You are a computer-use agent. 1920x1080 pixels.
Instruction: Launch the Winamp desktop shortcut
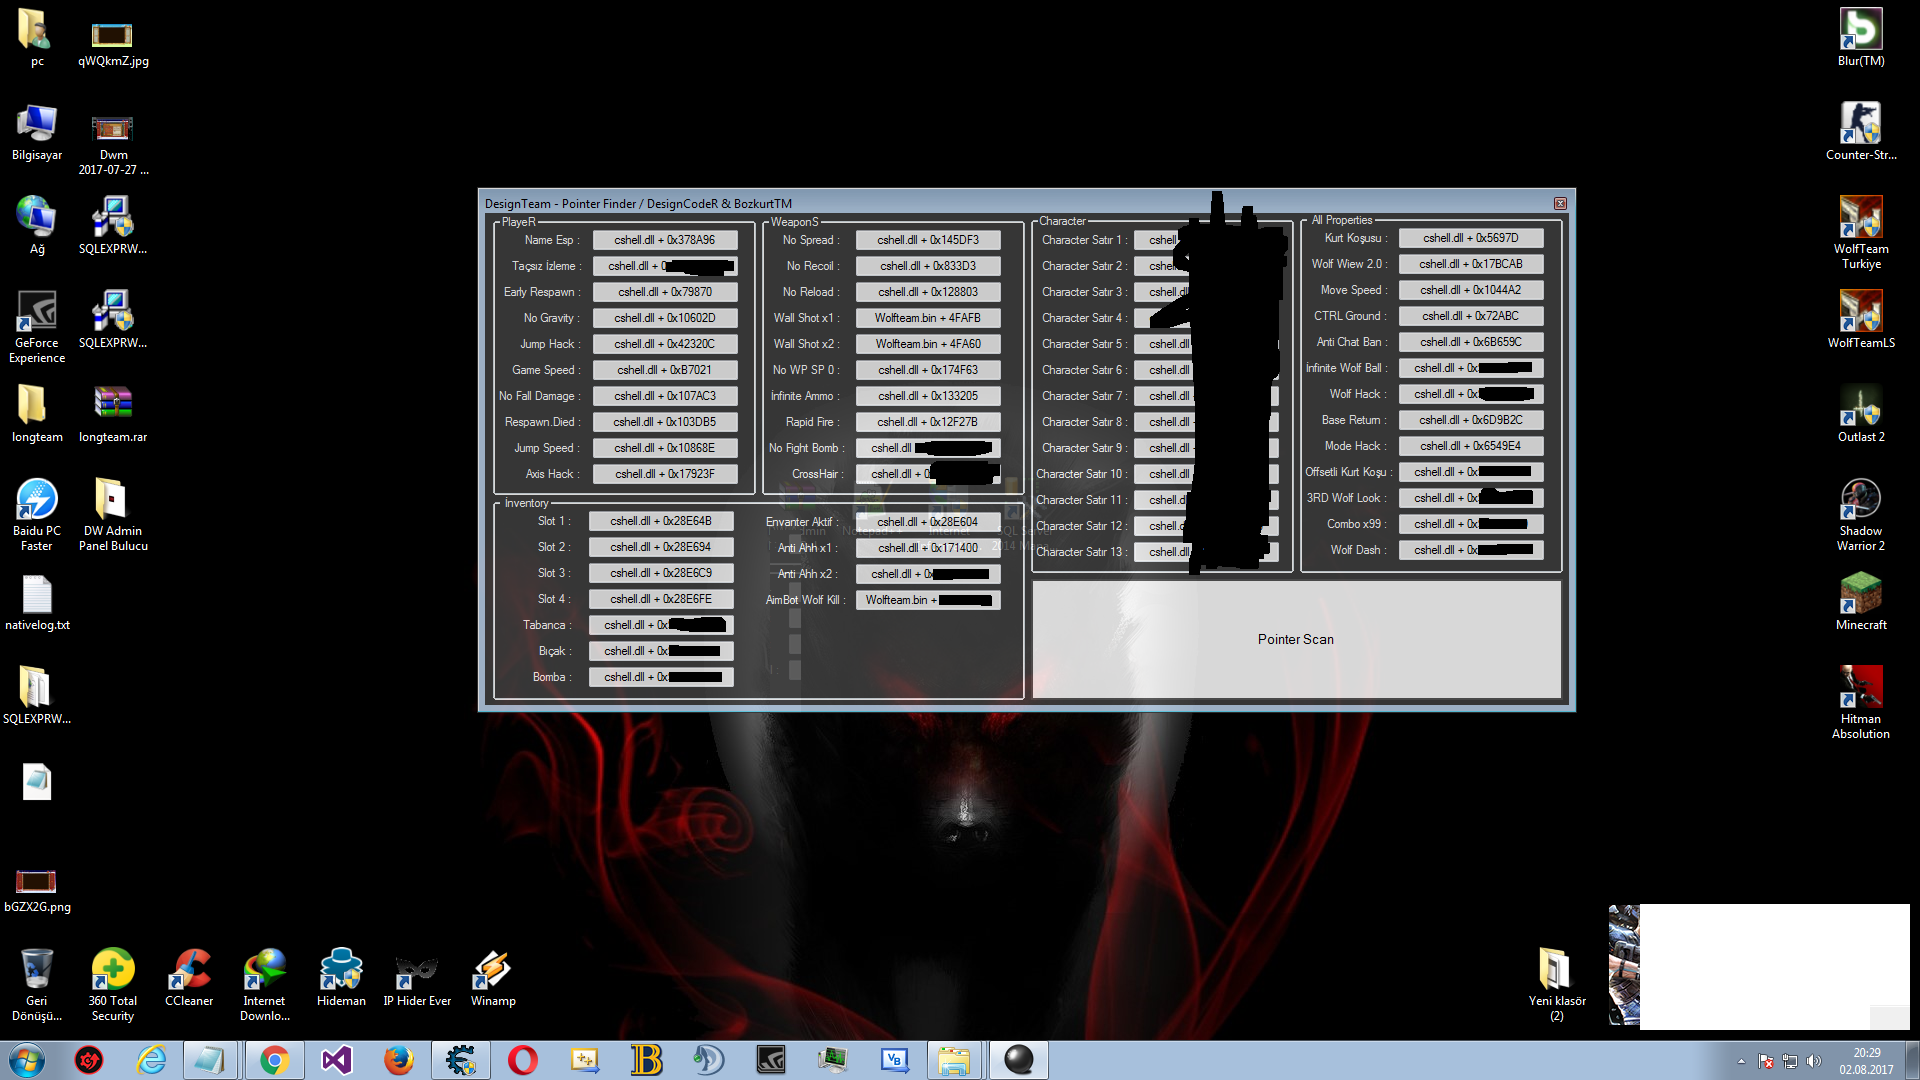[x=493, y=977]
